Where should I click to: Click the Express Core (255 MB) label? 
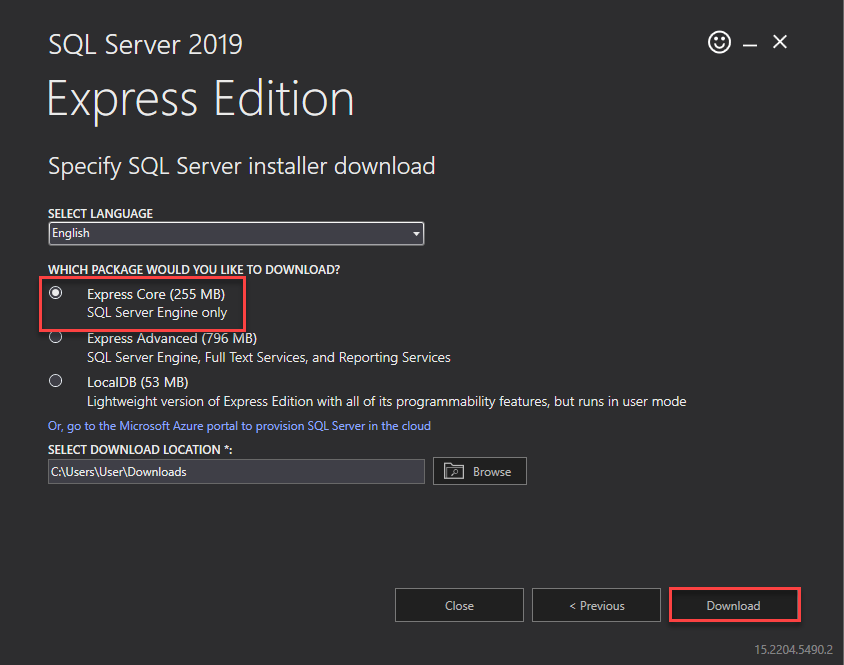(156, 295)
